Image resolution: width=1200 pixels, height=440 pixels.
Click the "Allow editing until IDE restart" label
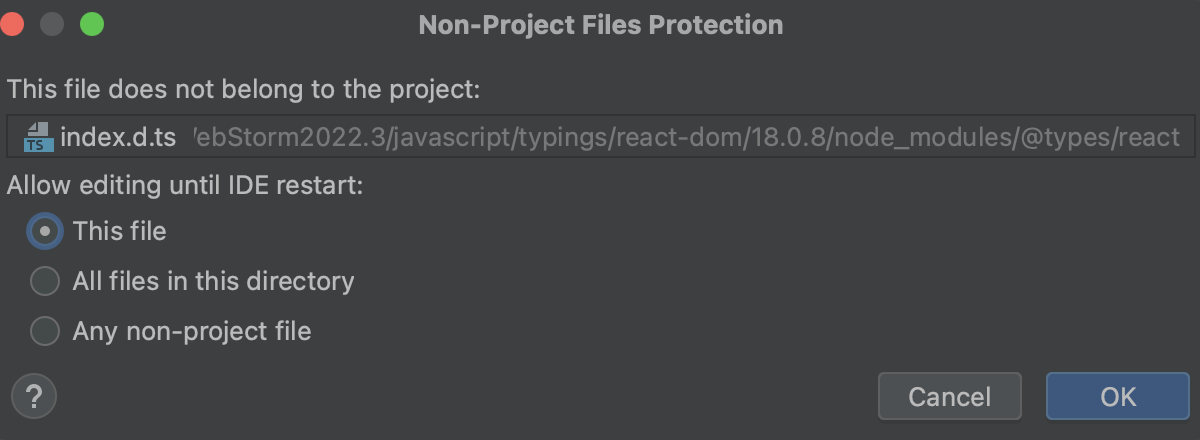(x=184, y=185)
